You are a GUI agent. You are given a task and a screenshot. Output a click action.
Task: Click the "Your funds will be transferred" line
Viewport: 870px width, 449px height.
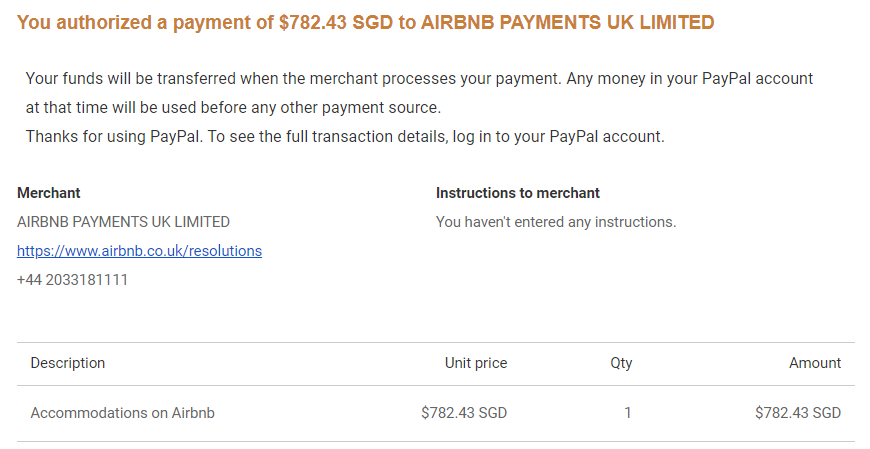[x=419, y=79]
